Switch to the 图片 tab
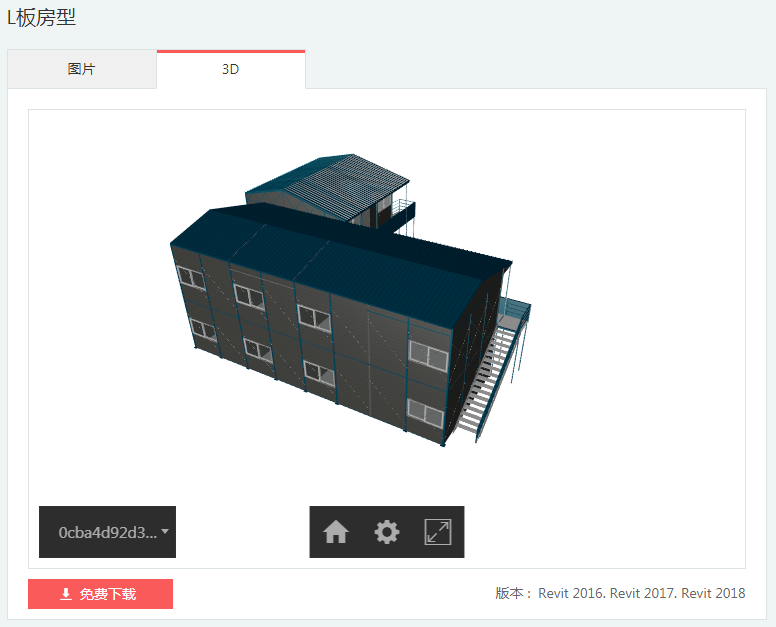The width and height of the screenshot is (776, 627). click(x=82, y=70)
